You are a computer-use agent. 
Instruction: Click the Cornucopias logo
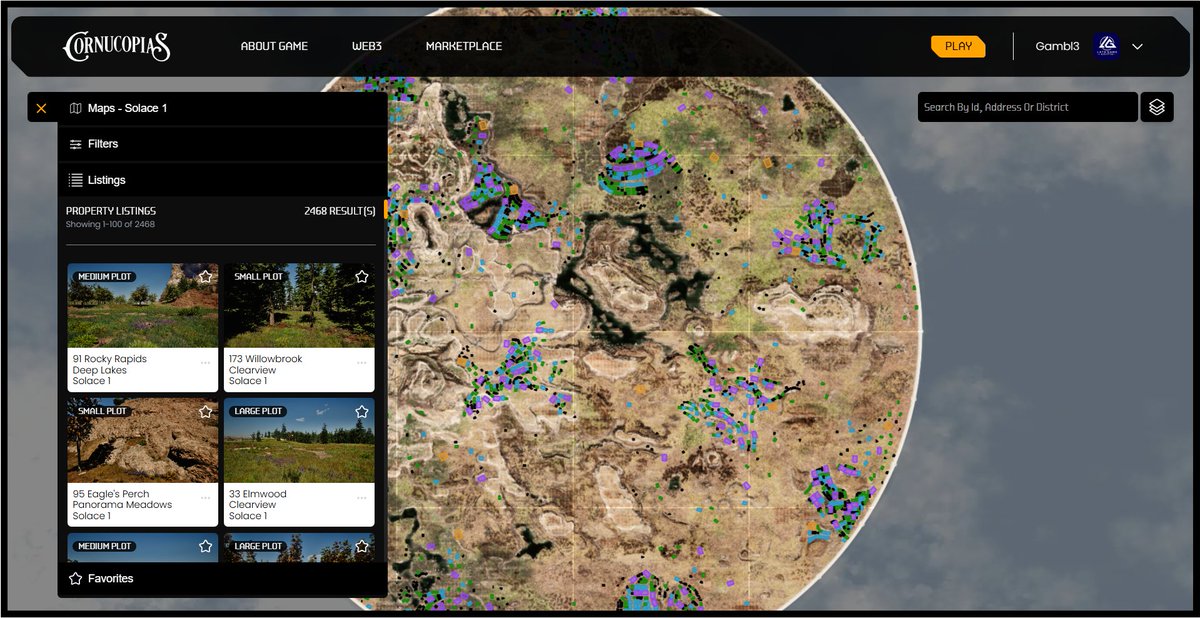[x=116, y=45]
